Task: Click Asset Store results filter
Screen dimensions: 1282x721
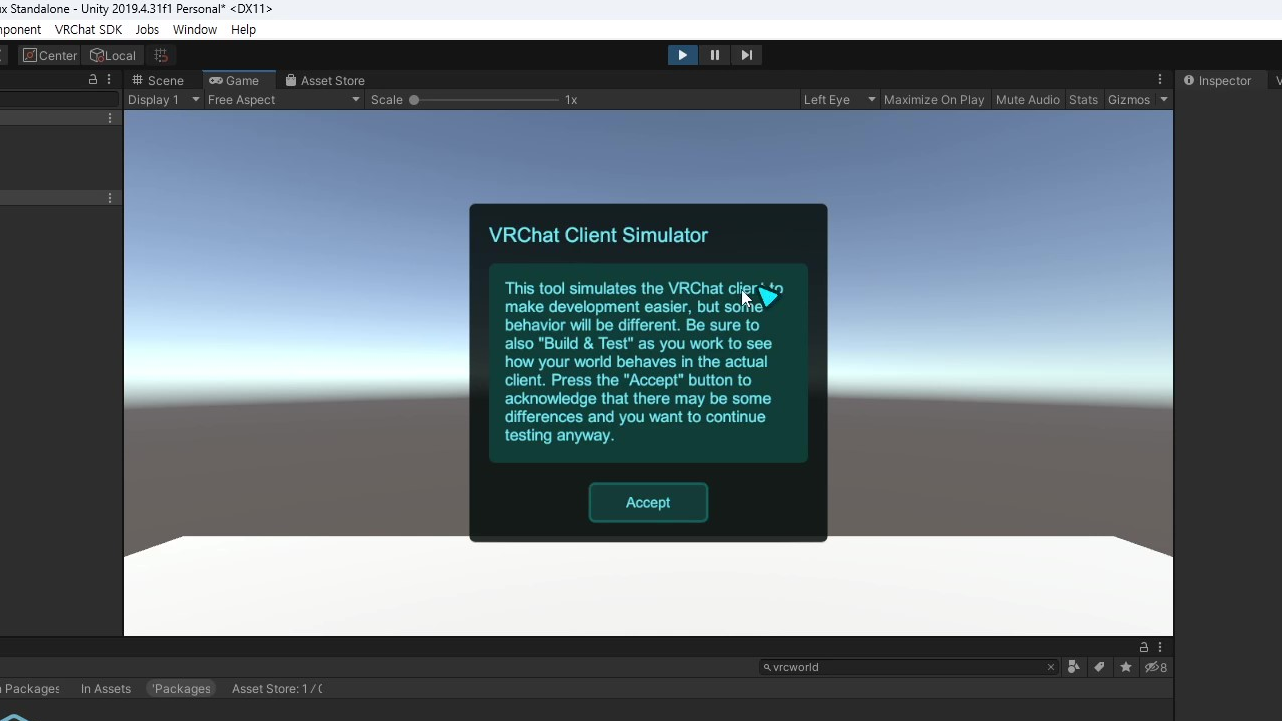Action: click(x=277, y=688)
